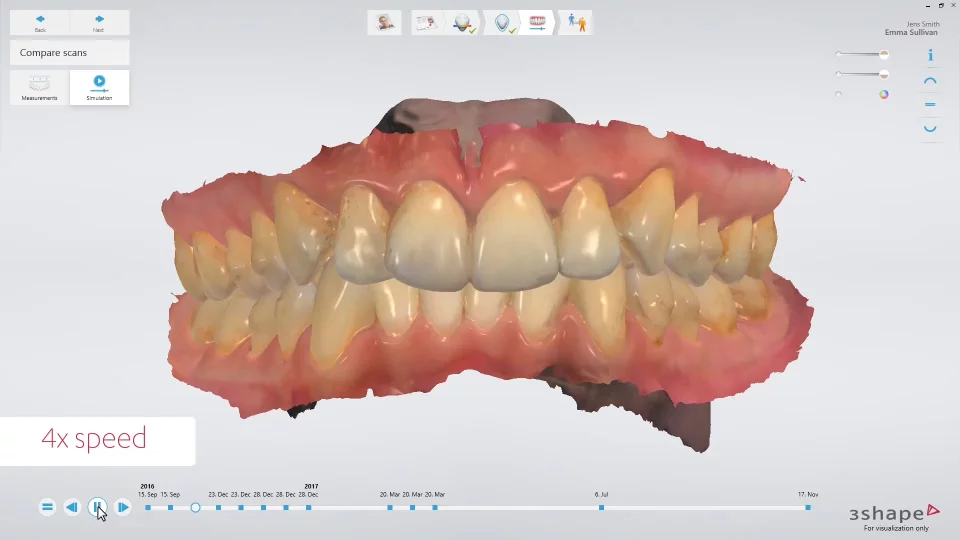This screenshot has height=540, width=960.
Task: Open the patient photo workflow step
Action: tap(384, 22)
